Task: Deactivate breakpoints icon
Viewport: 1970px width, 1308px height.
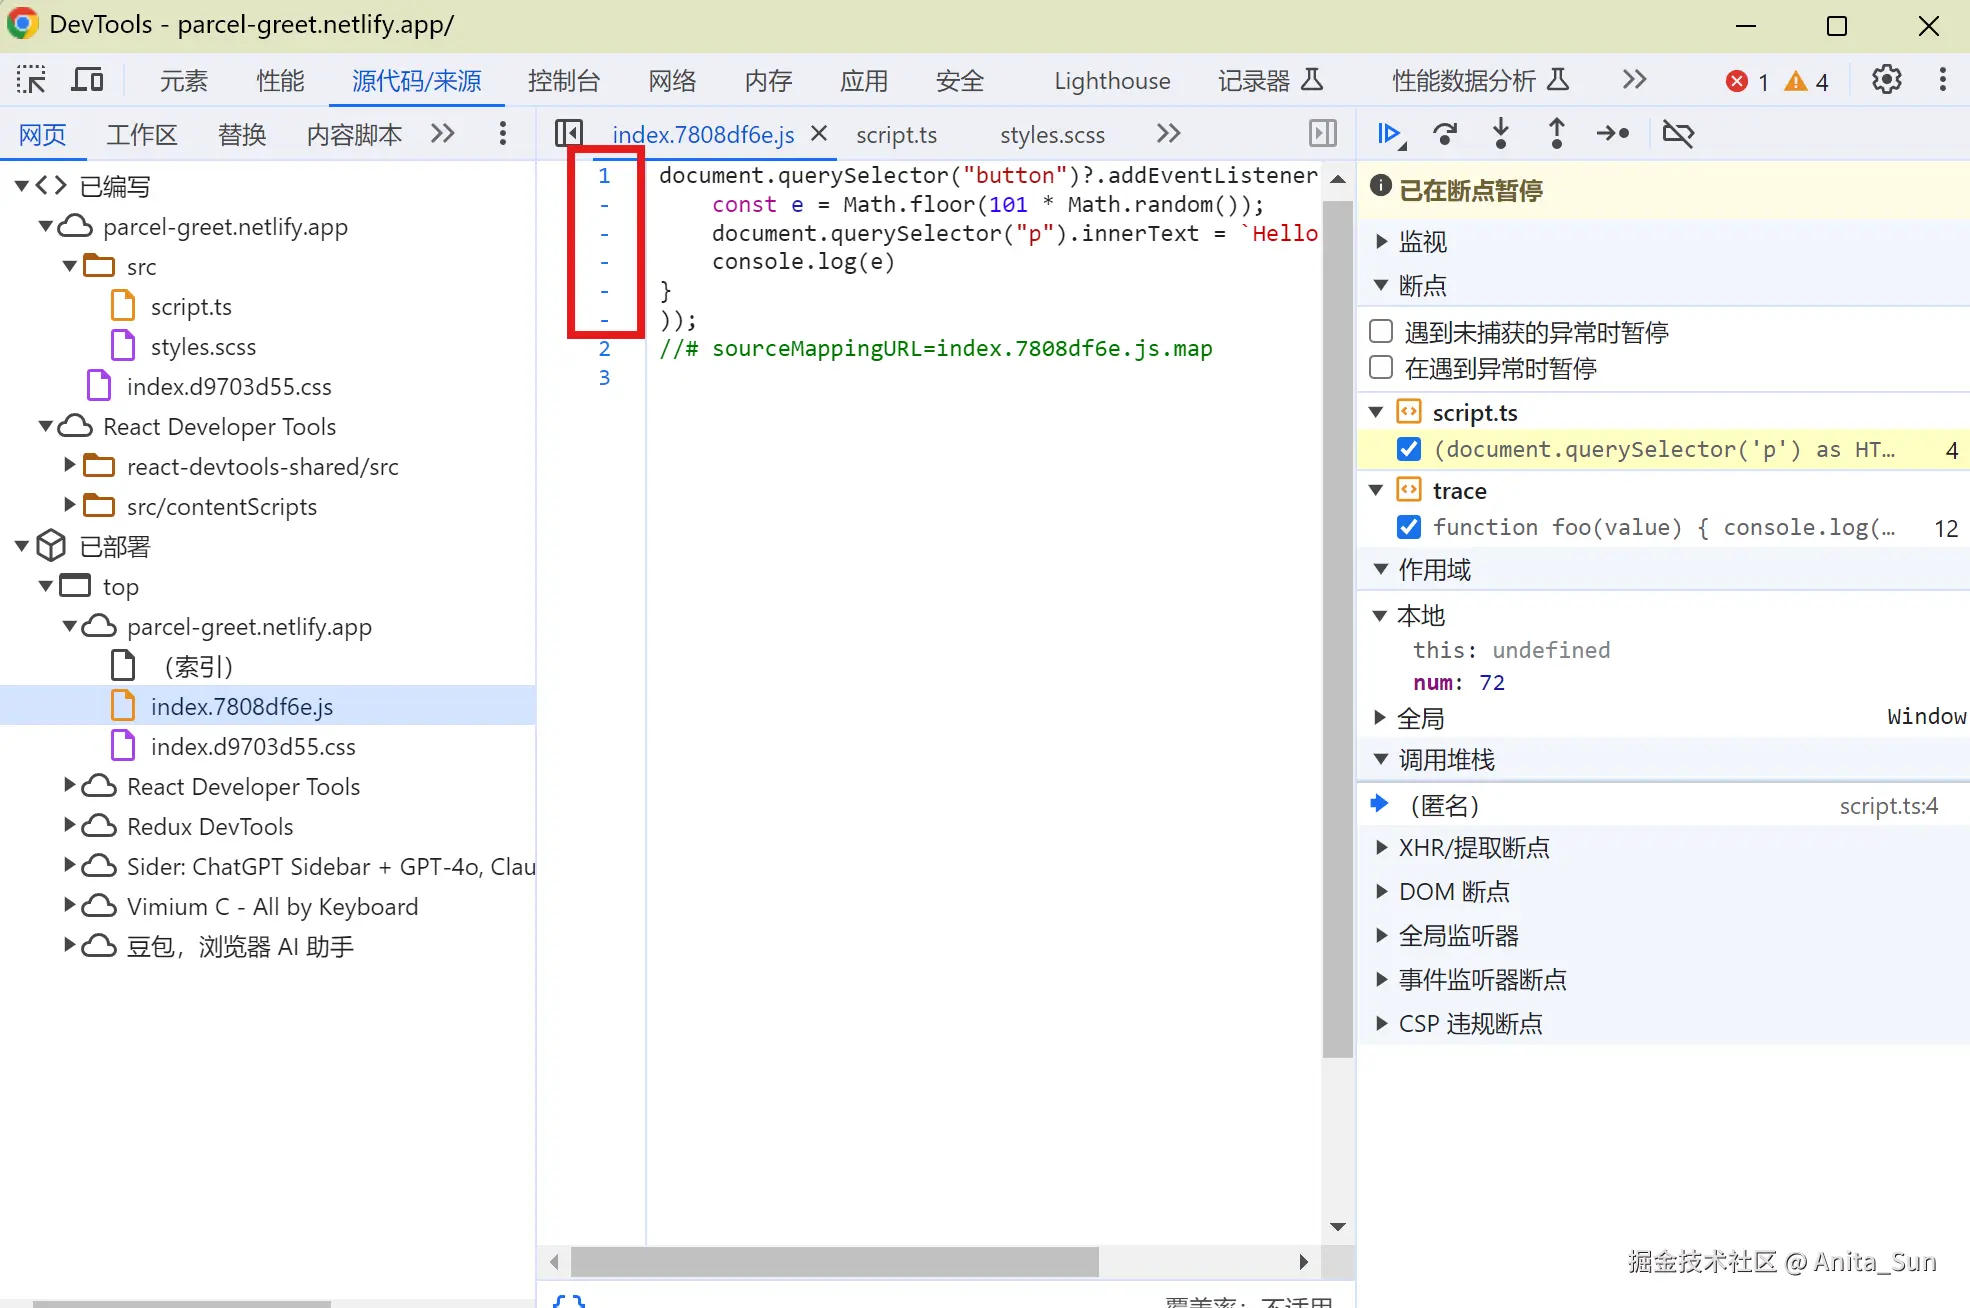Action: click(1678, 134)
